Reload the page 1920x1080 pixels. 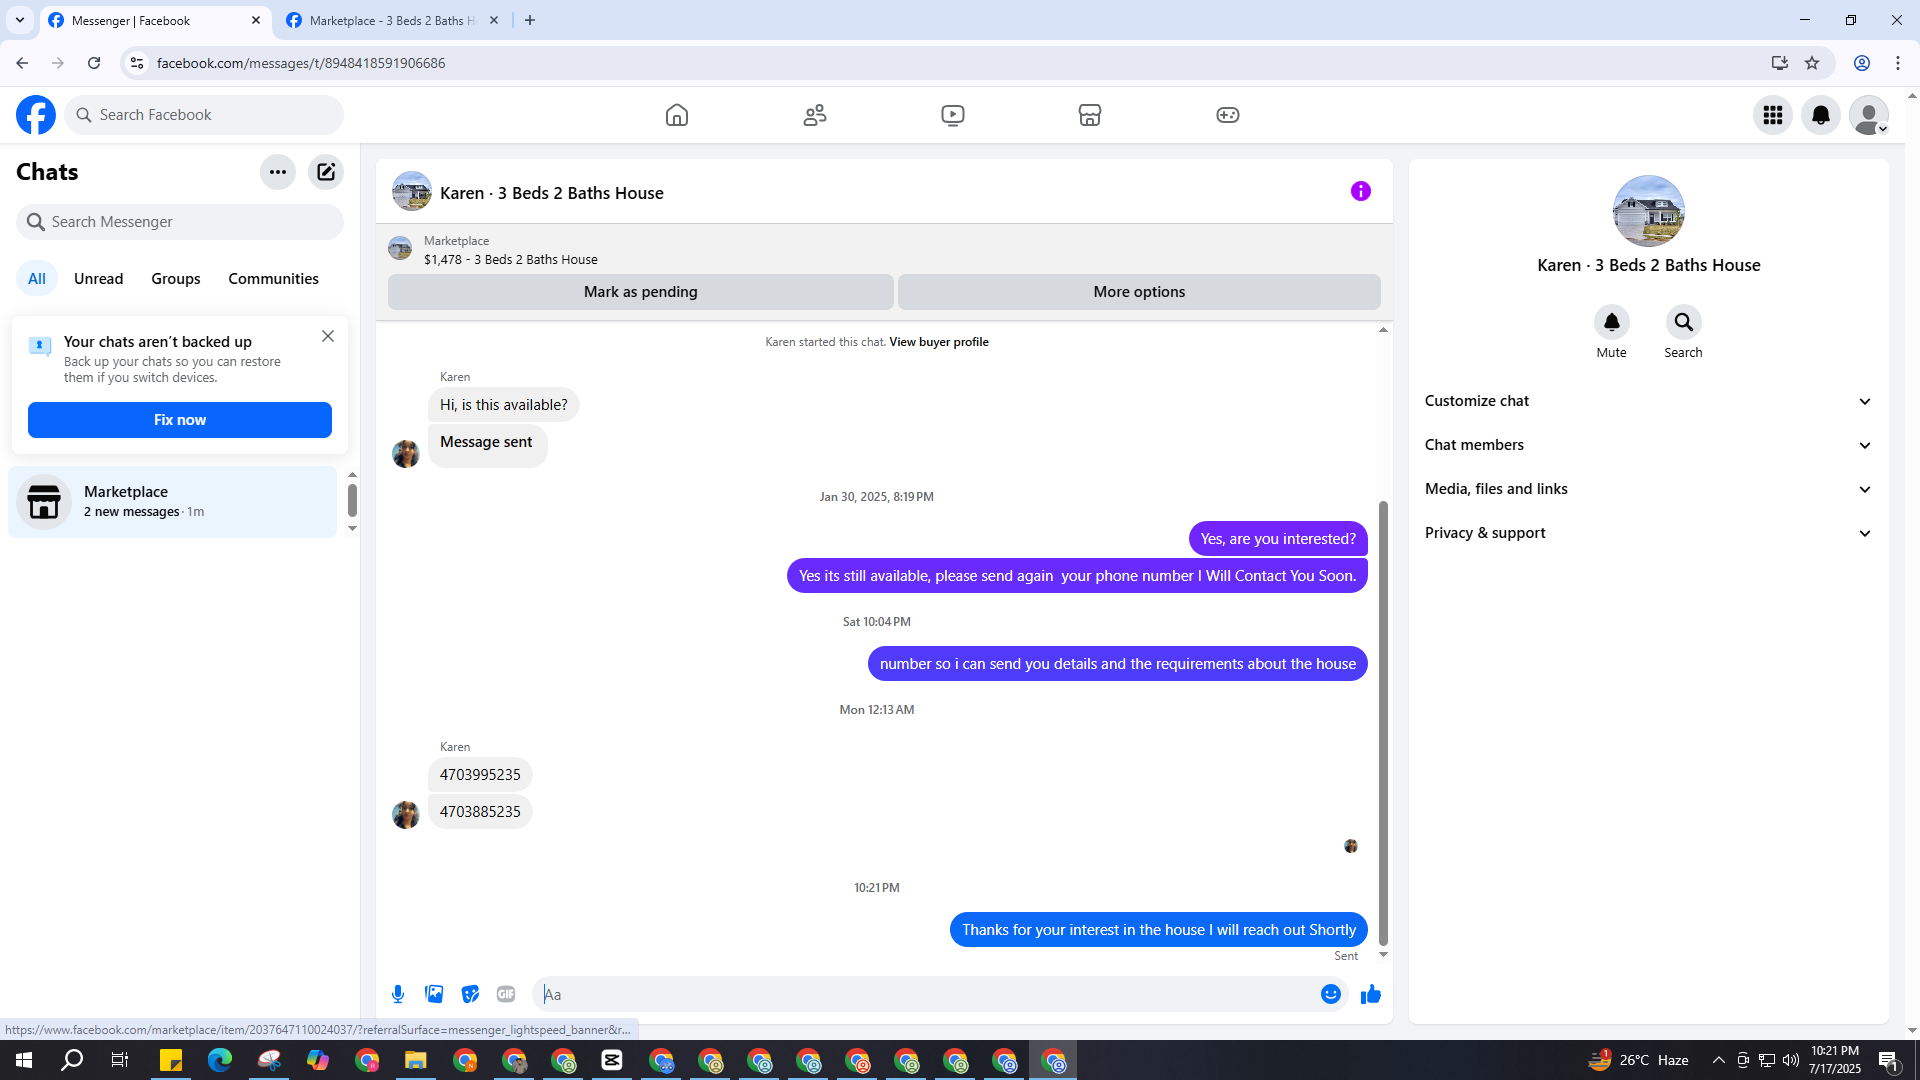click(x=94, y=63)
